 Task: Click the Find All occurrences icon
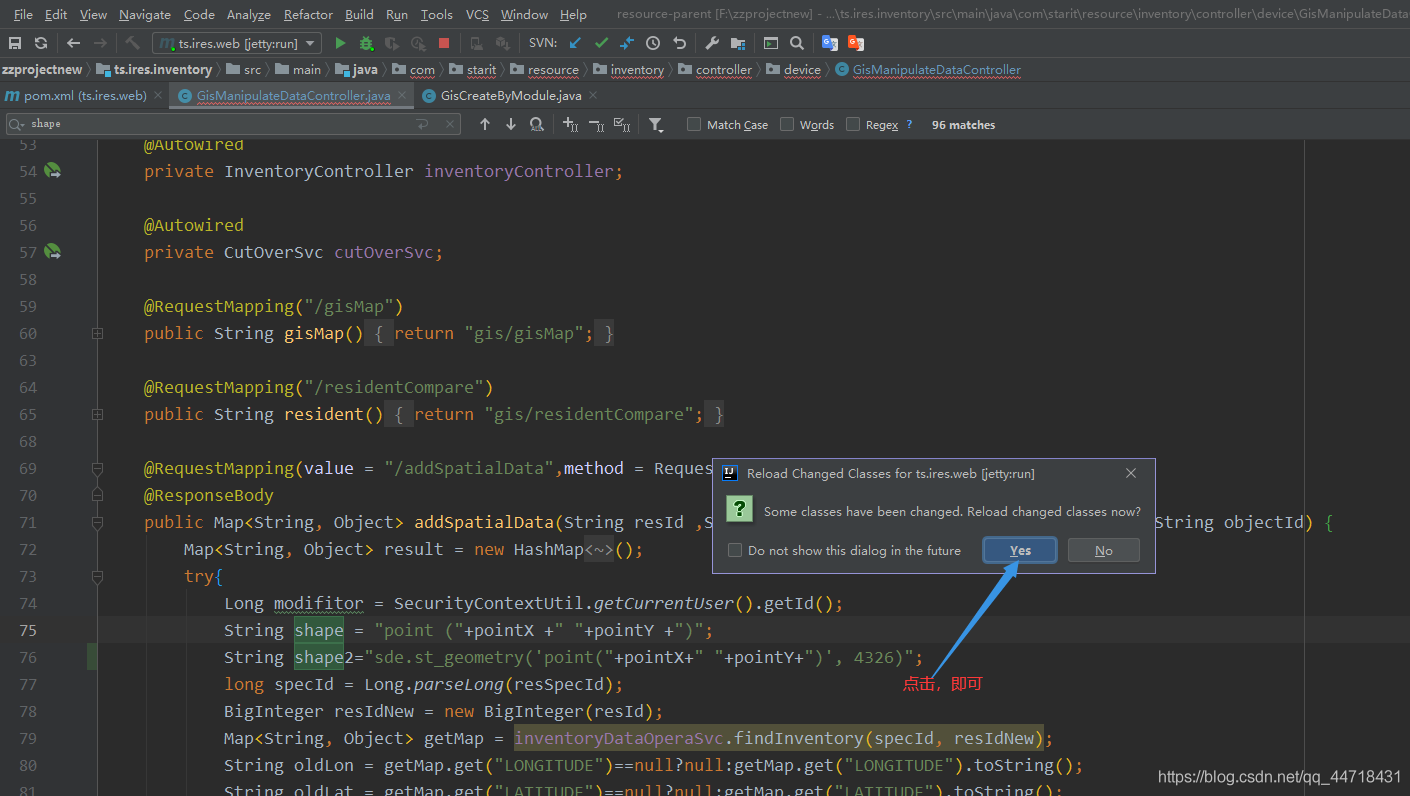(537, 124)
